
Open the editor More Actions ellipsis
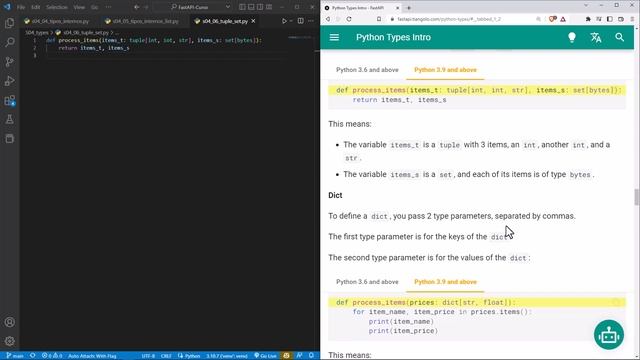(x=311, y=21)
